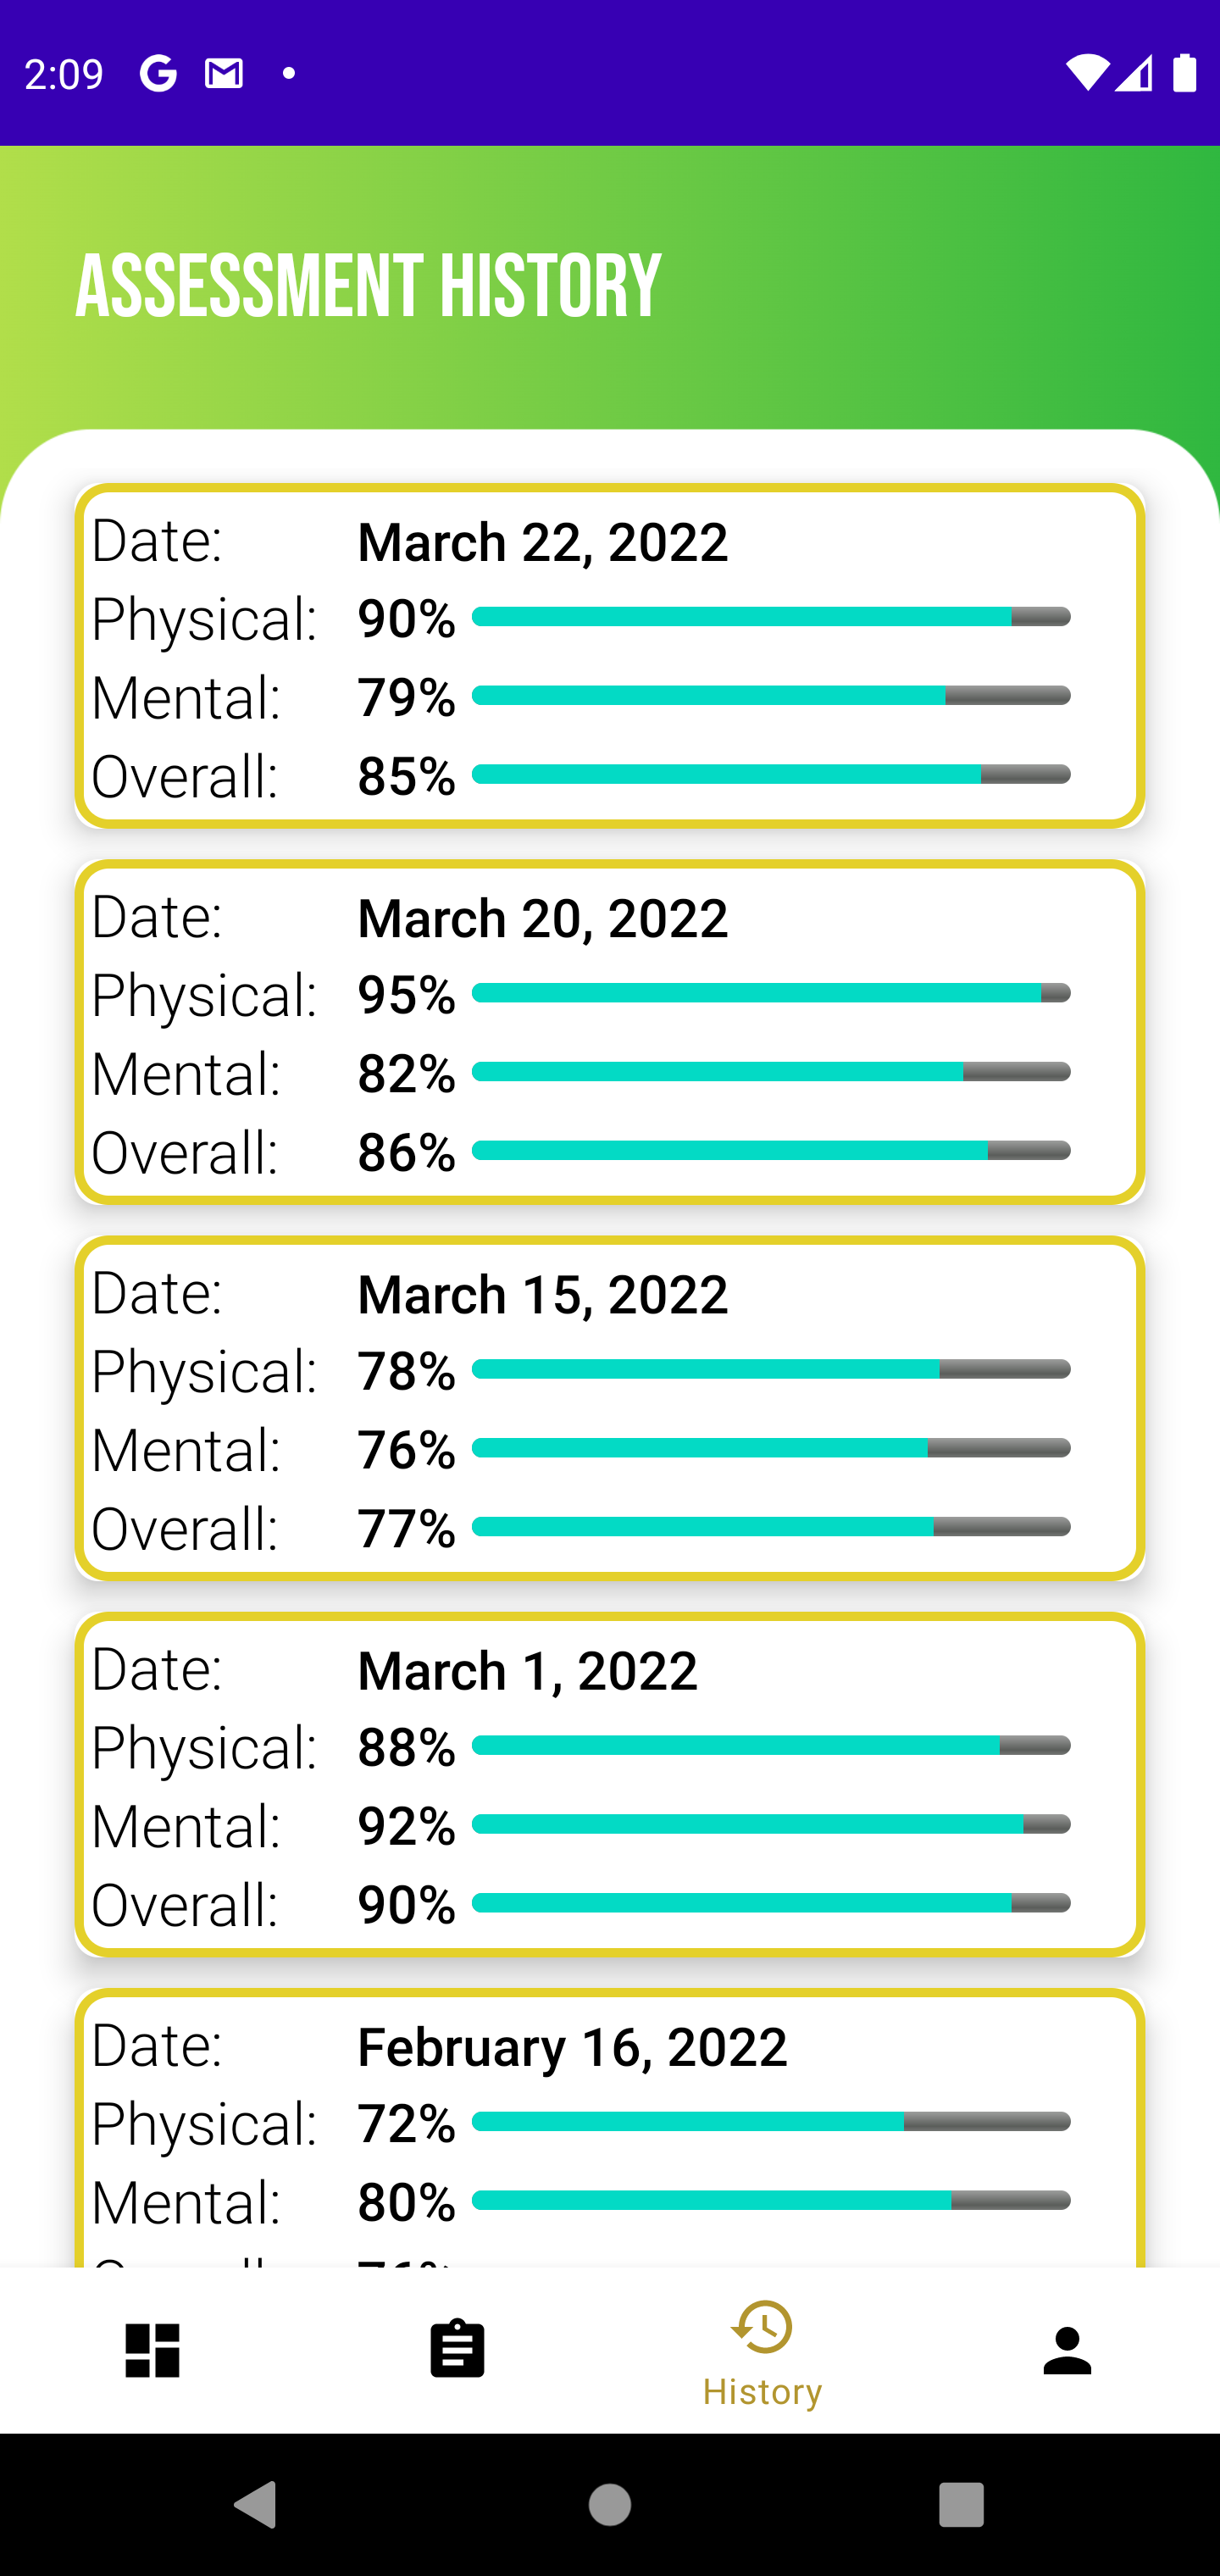
Task: Tap the Assessment History heading
Action: [x=368, y=287]
